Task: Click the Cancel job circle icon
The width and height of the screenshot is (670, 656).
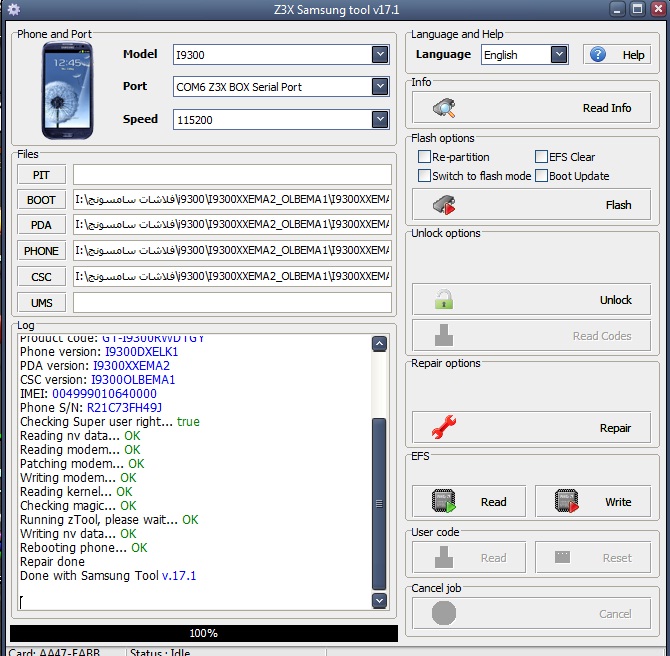Action: click(x=444, y=613)
